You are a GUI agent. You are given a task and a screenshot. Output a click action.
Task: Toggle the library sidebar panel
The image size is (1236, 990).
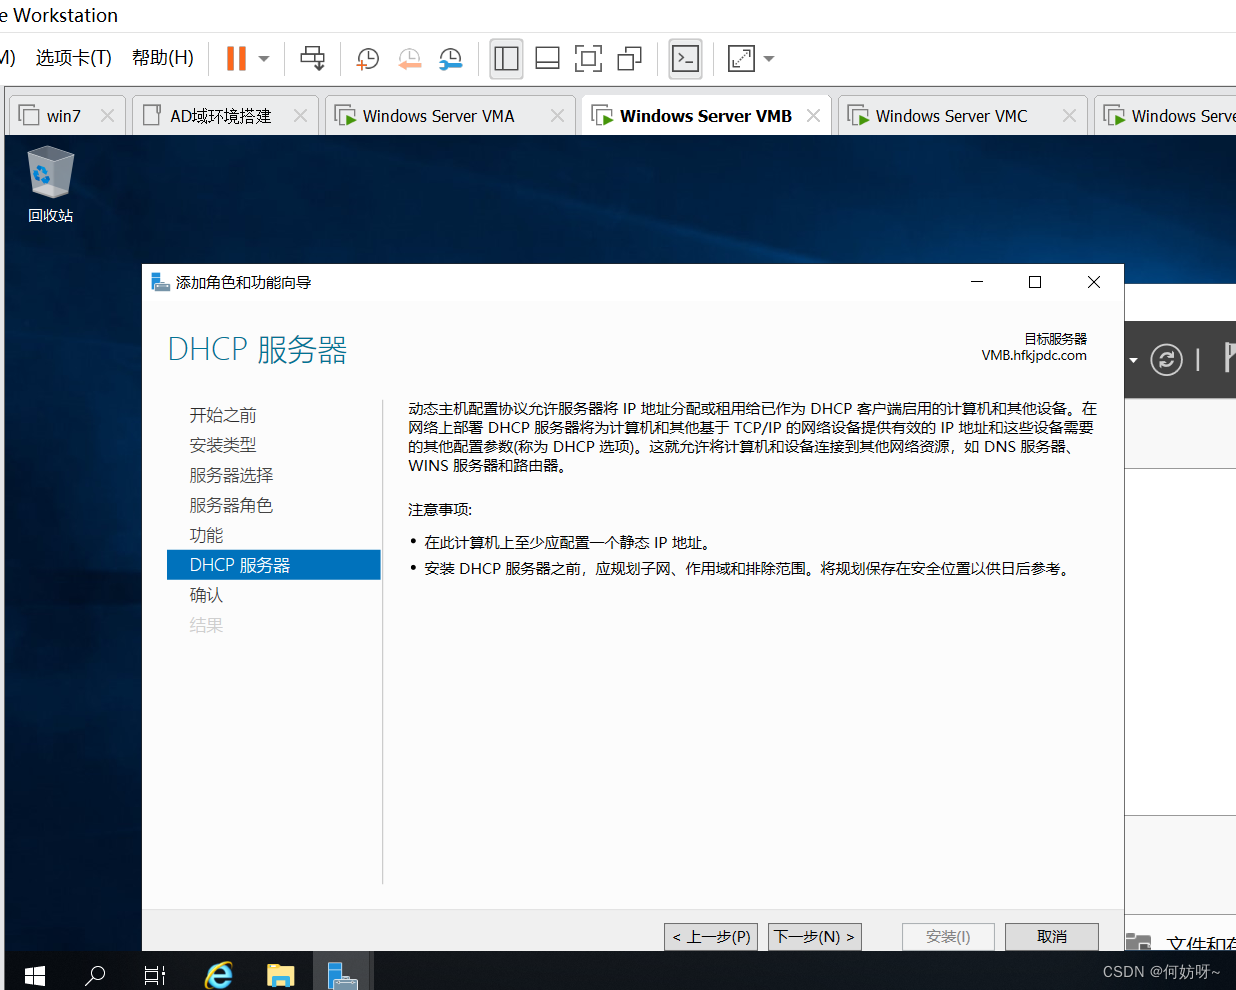pos(507,59)
